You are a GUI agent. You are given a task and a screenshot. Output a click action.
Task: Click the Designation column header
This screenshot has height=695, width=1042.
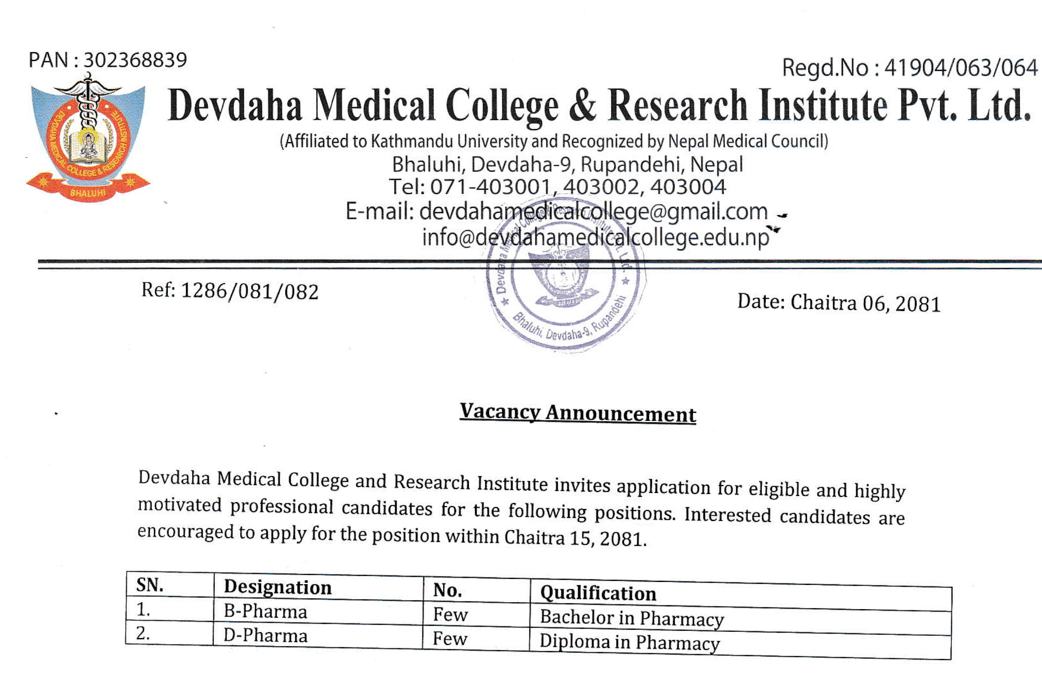click(277, 587)
